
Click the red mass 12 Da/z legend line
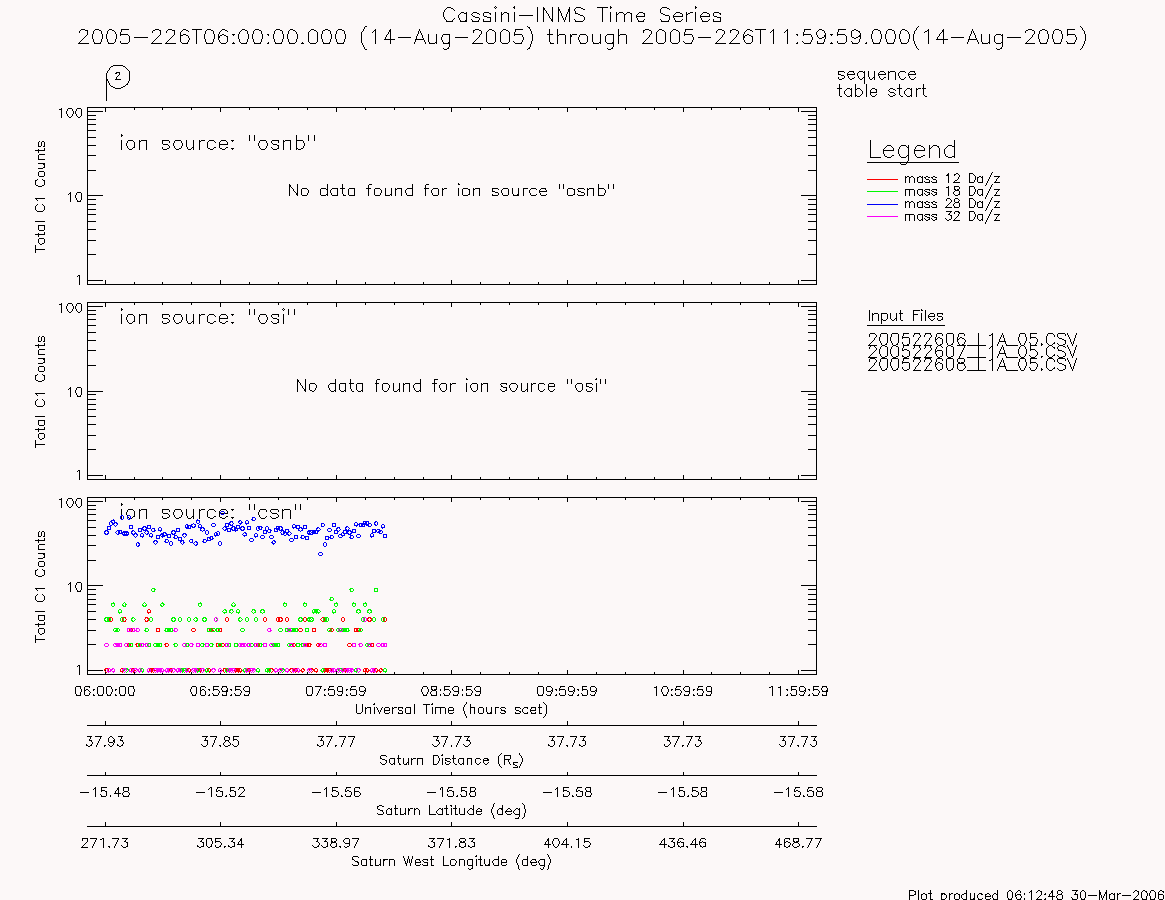pos(883,179)
